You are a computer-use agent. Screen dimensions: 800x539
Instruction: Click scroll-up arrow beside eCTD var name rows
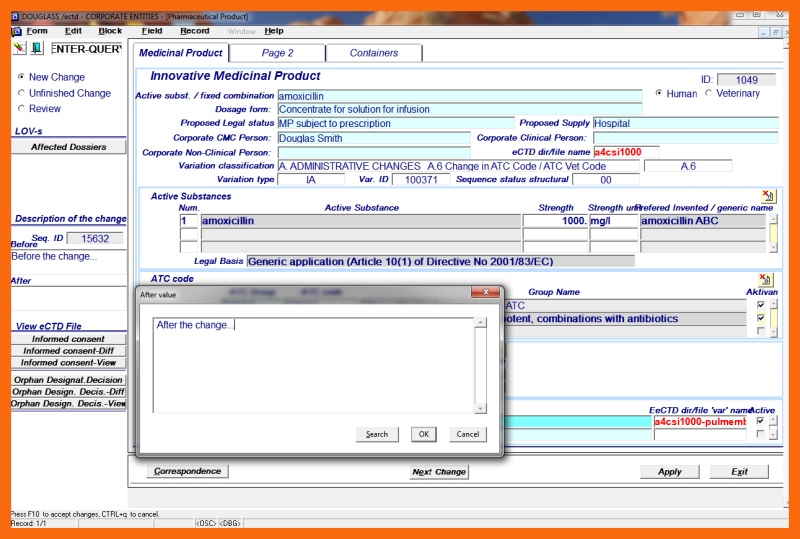click(x=773, y=421)
